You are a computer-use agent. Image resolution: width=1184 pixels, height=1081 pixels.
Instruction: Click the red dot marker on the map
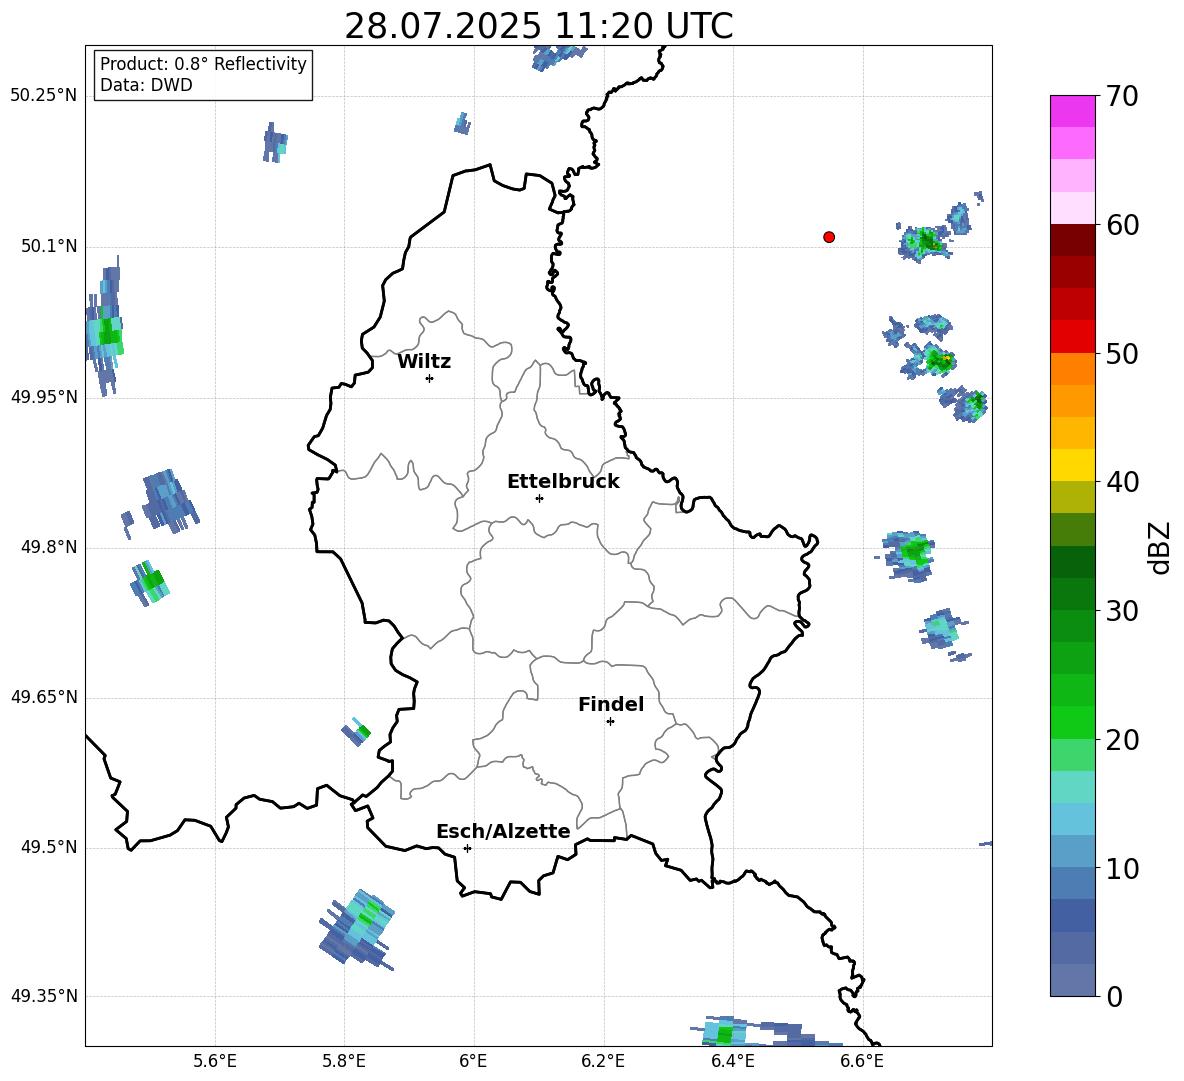coord(829,237)
